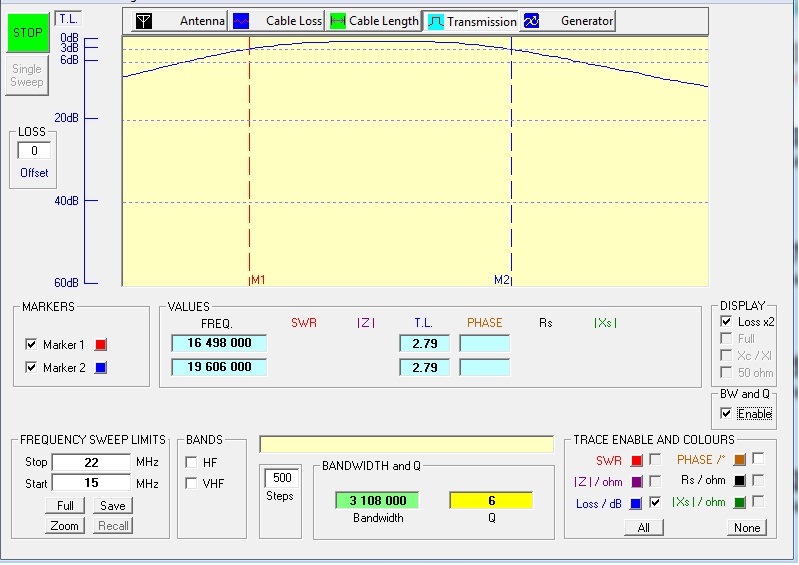Click the red Marker 1 color swatch

tap(99, 345)
